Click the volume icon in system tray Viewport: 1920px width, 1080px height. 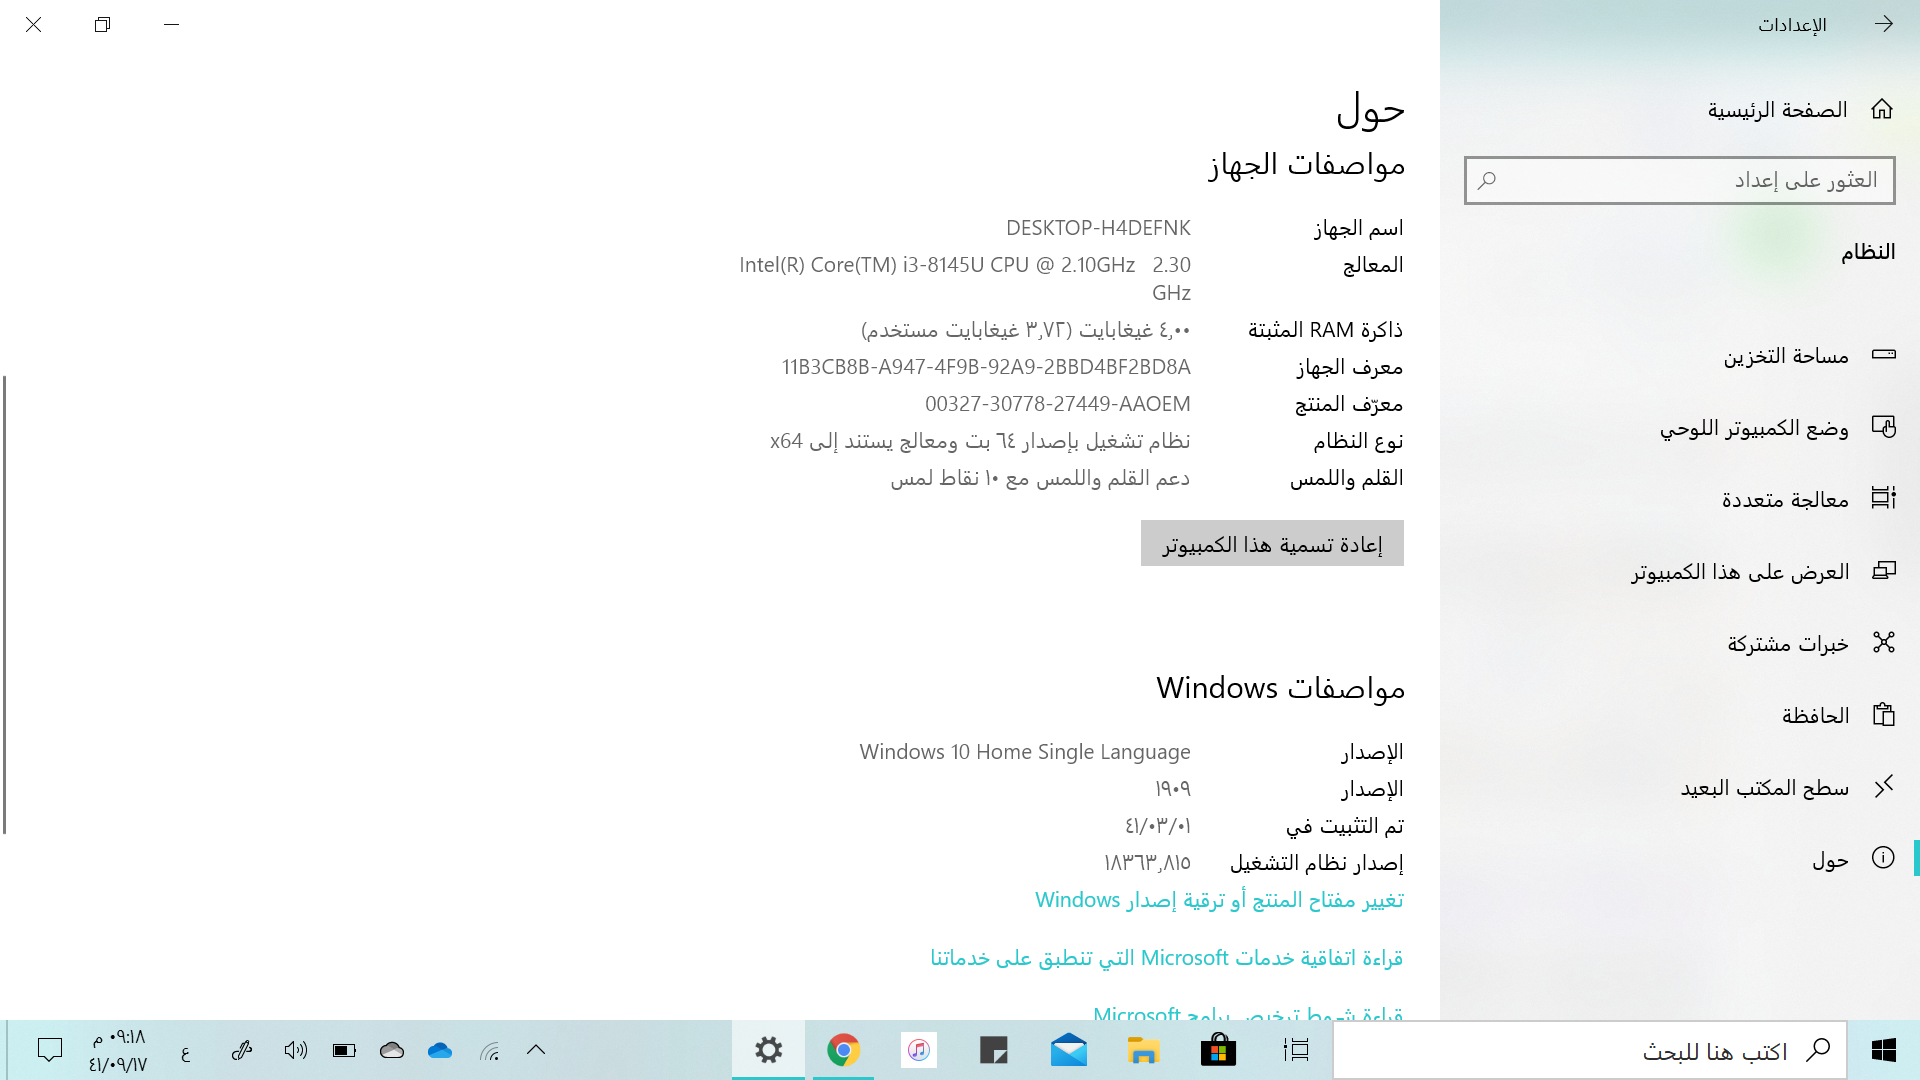(295, 1050)
